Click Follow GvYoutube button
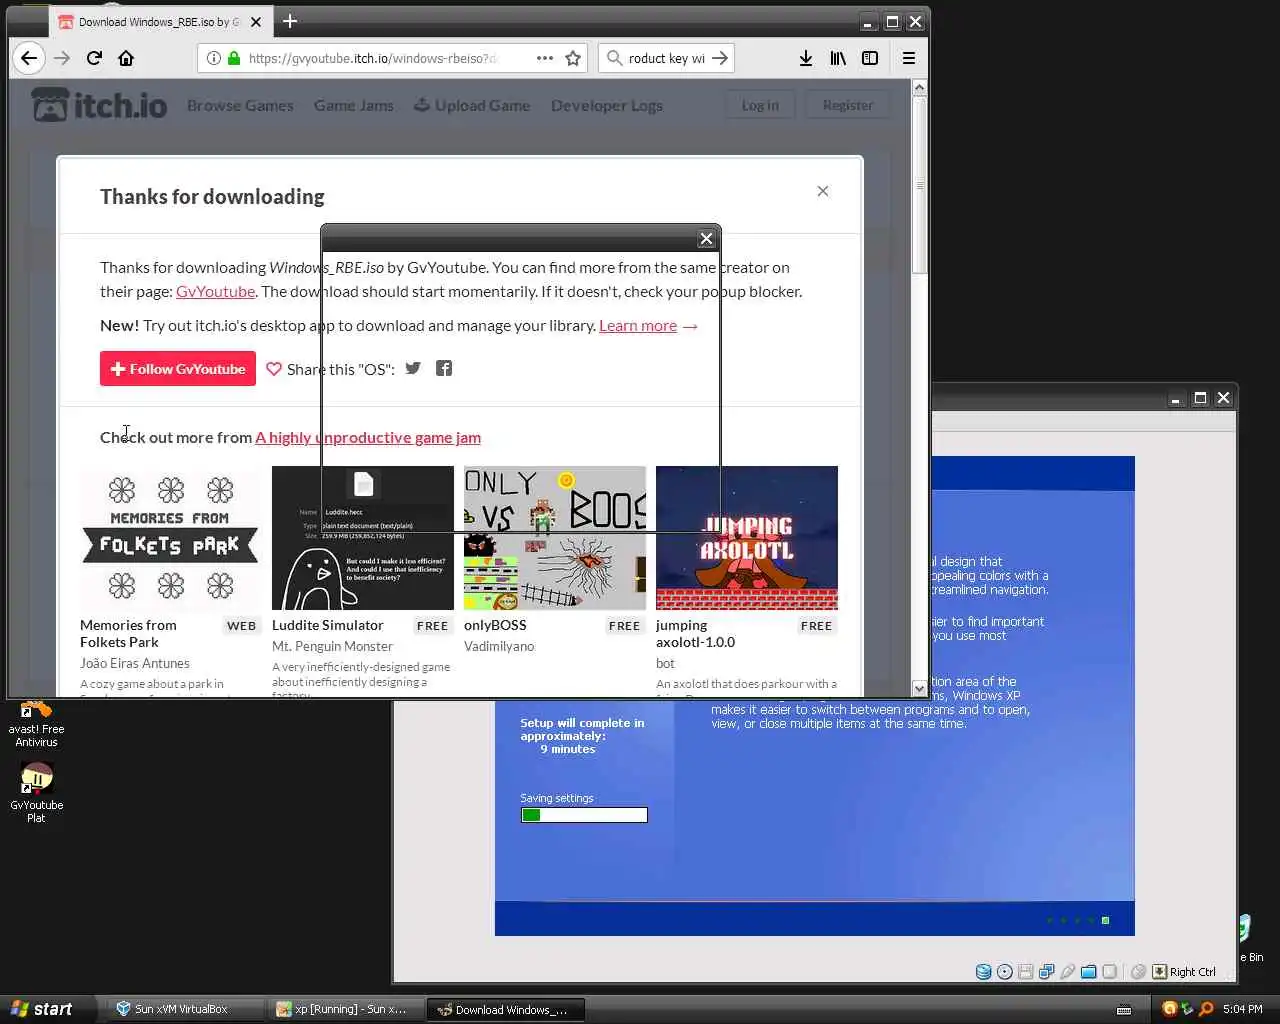 coord(178,369)
